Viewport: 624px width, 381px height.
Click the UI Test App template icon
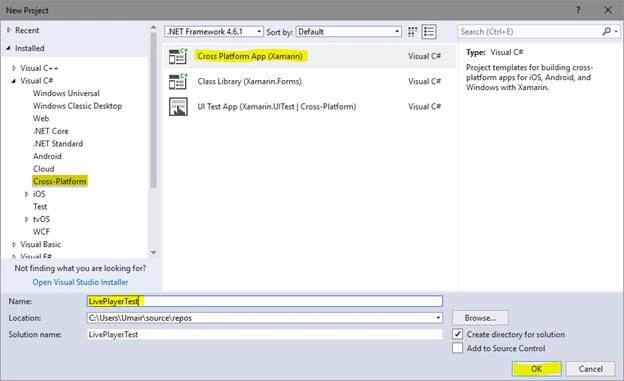[x=178, y=107]
